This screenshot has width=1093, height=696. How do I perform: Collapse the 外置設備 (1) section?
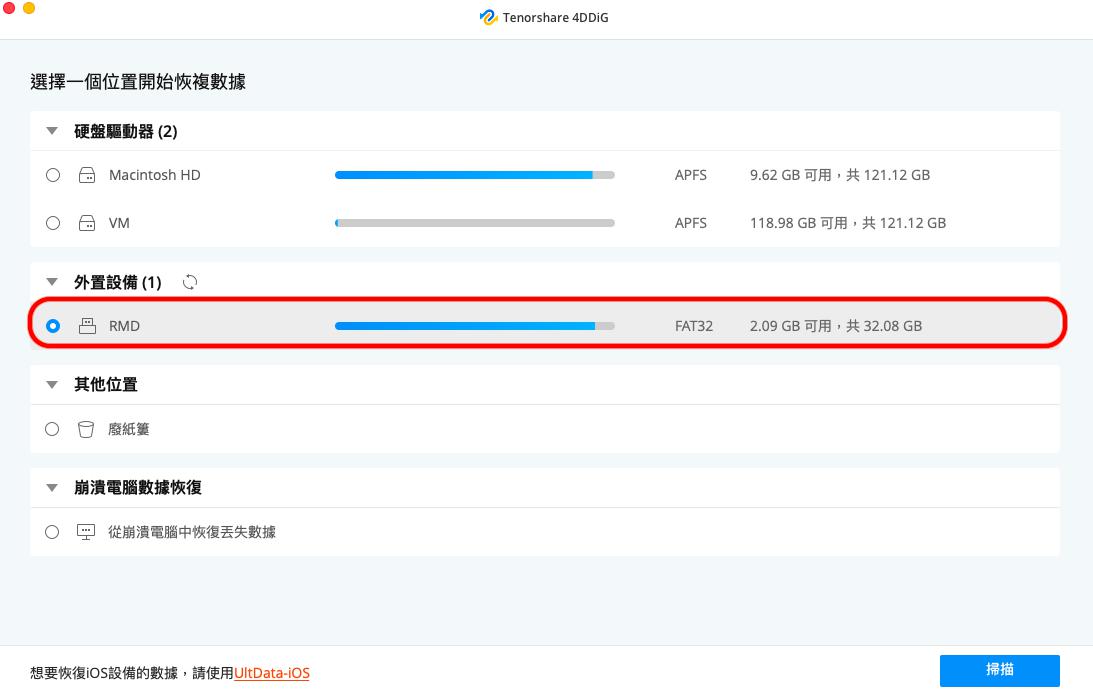click(52, 282)
